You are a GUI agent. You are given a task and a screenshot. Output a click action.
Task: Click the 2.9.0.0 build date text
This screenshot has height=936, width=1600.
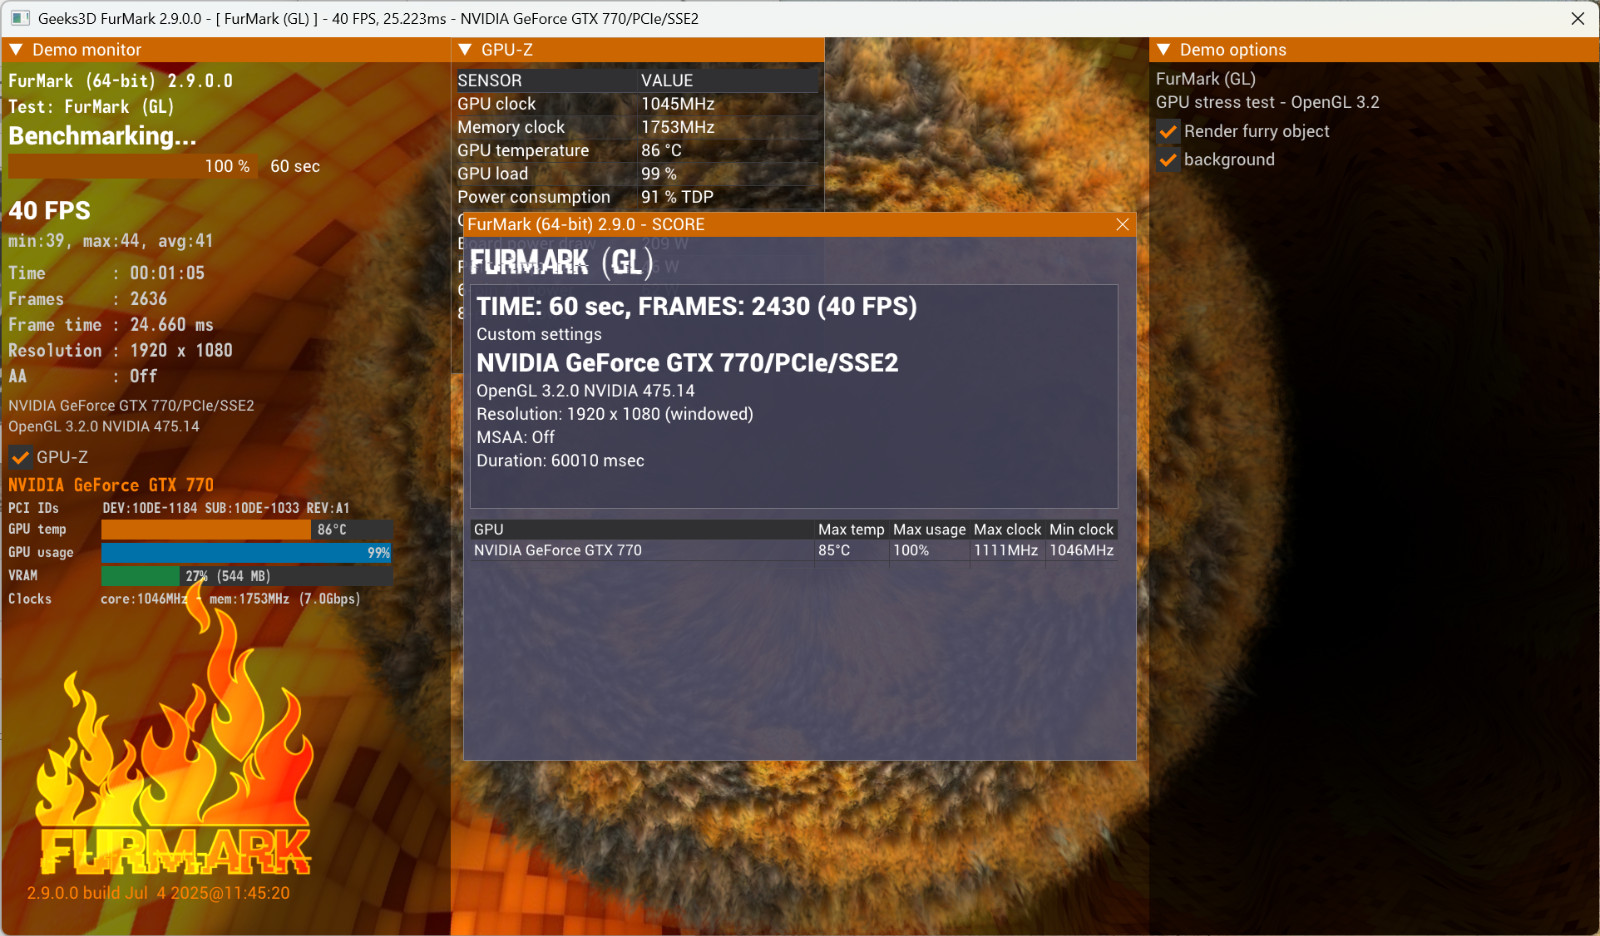click(158, 893)
